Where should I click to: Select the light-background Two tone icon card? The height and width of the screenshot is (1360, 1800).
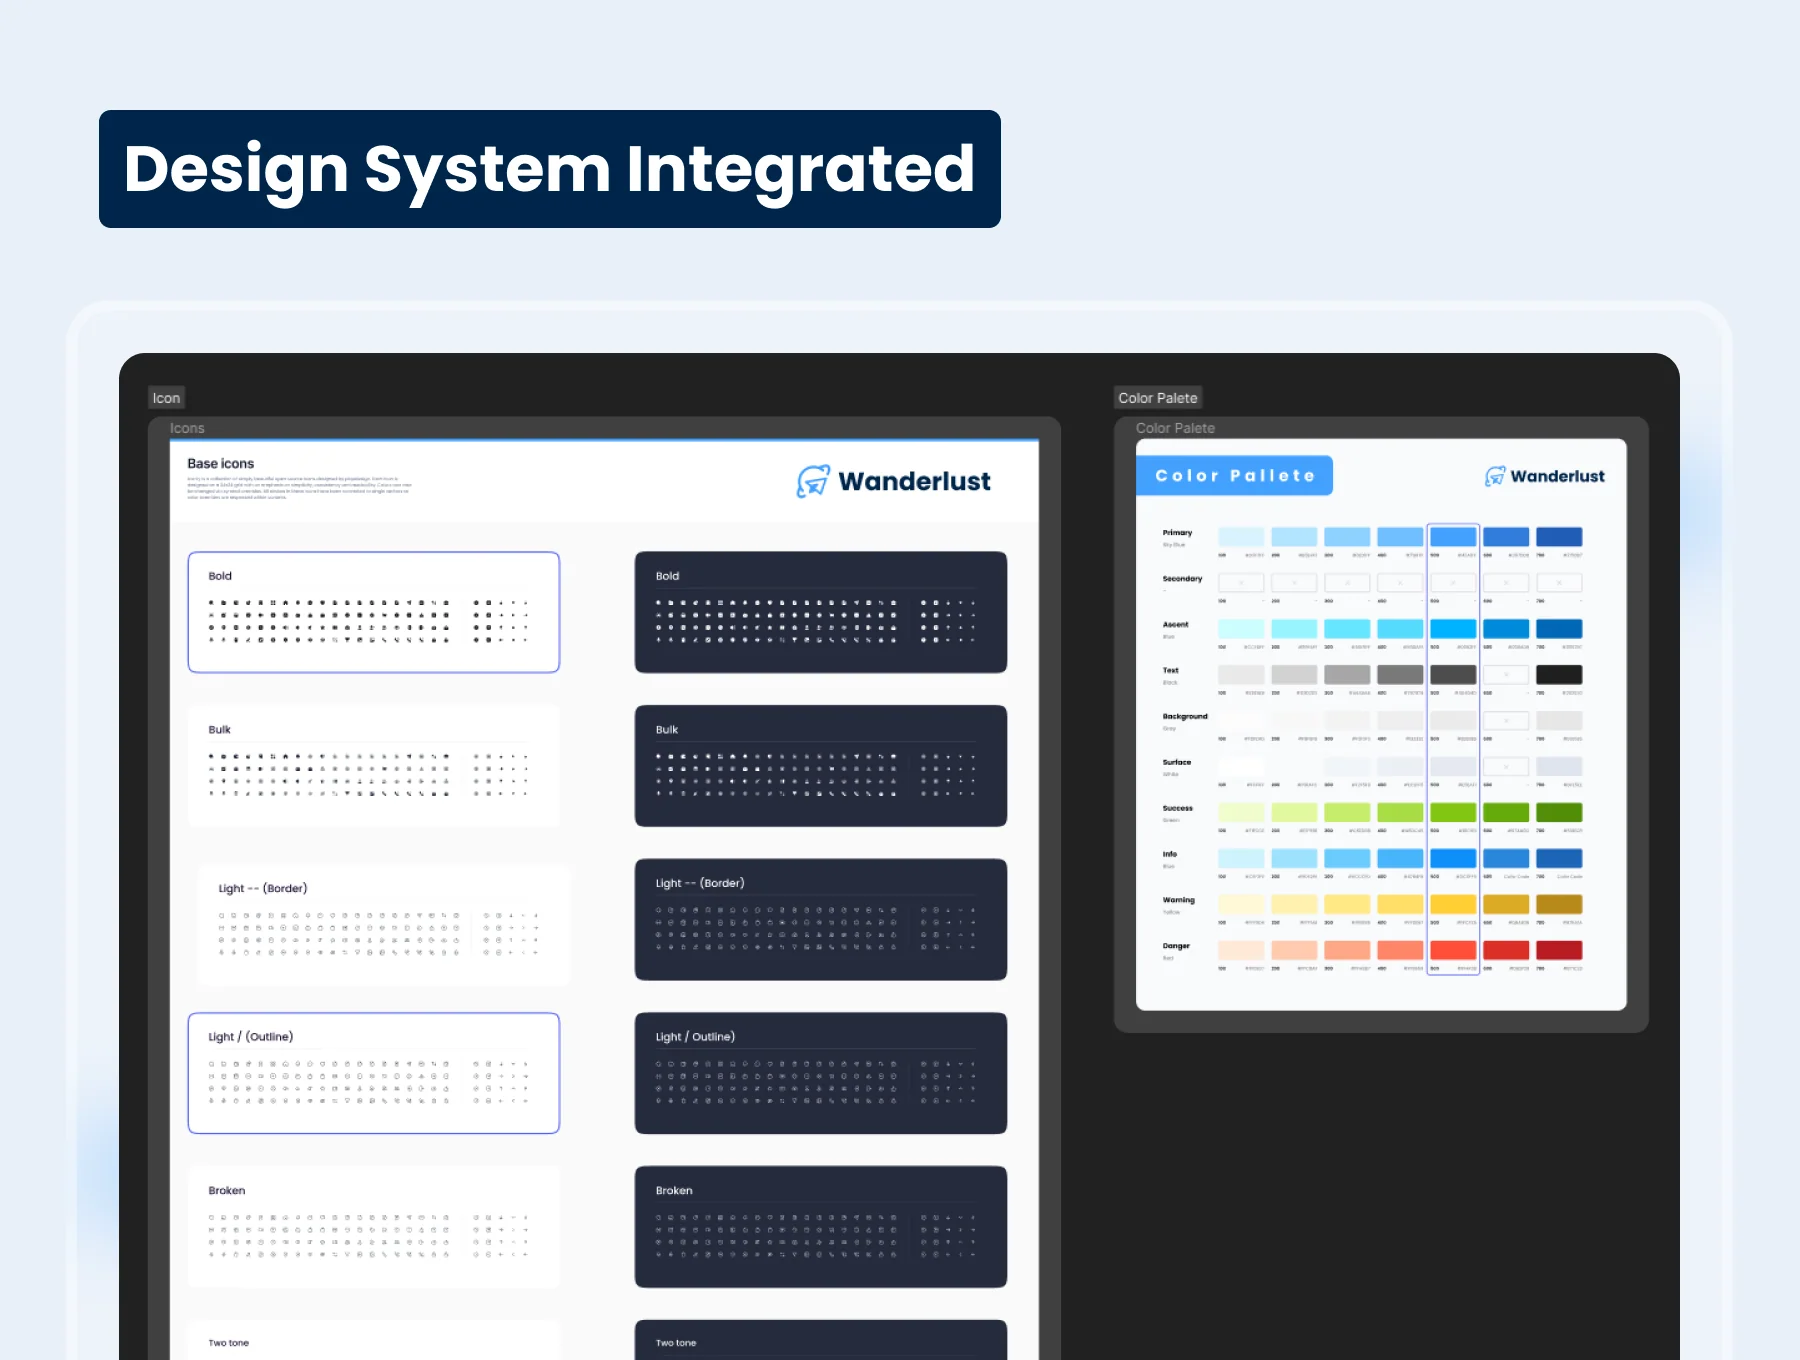point(374,1340)
